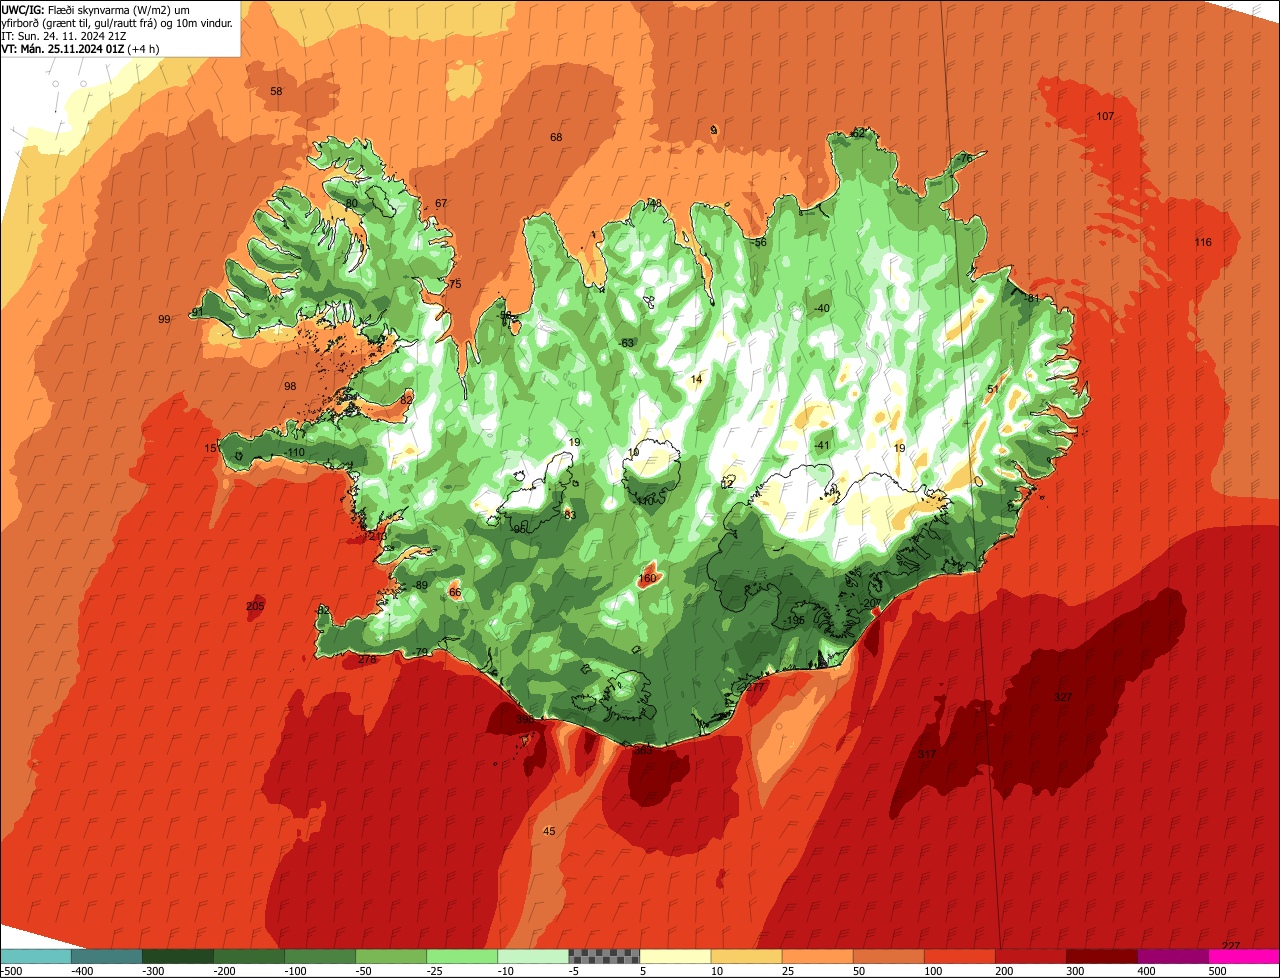Click the value -195 near the south coast
Viewport: 1280px width, 978px height.
794,620
